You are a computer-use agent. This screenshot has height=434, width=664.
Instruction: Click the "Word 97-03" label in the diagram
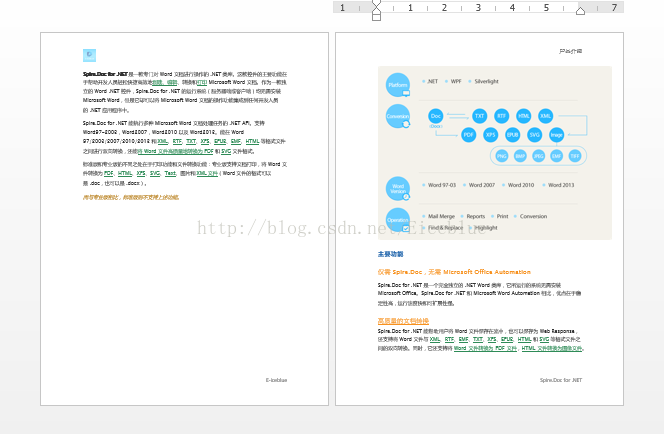coord(442,185)
